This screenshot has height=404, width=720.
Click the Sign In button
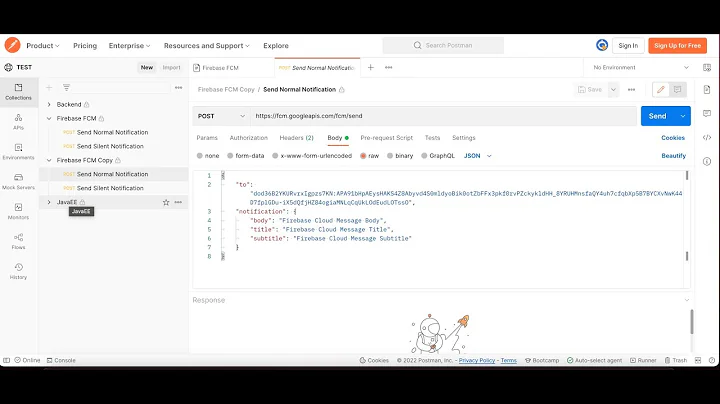coord(628,45)
